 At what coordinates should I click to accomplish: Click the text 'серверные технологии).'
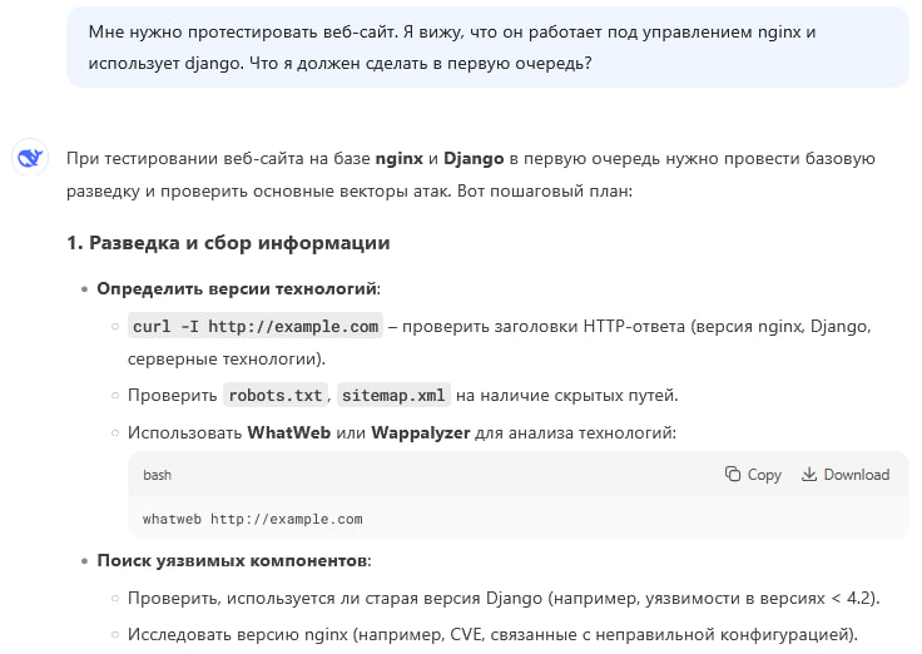[x=226, y=359]
